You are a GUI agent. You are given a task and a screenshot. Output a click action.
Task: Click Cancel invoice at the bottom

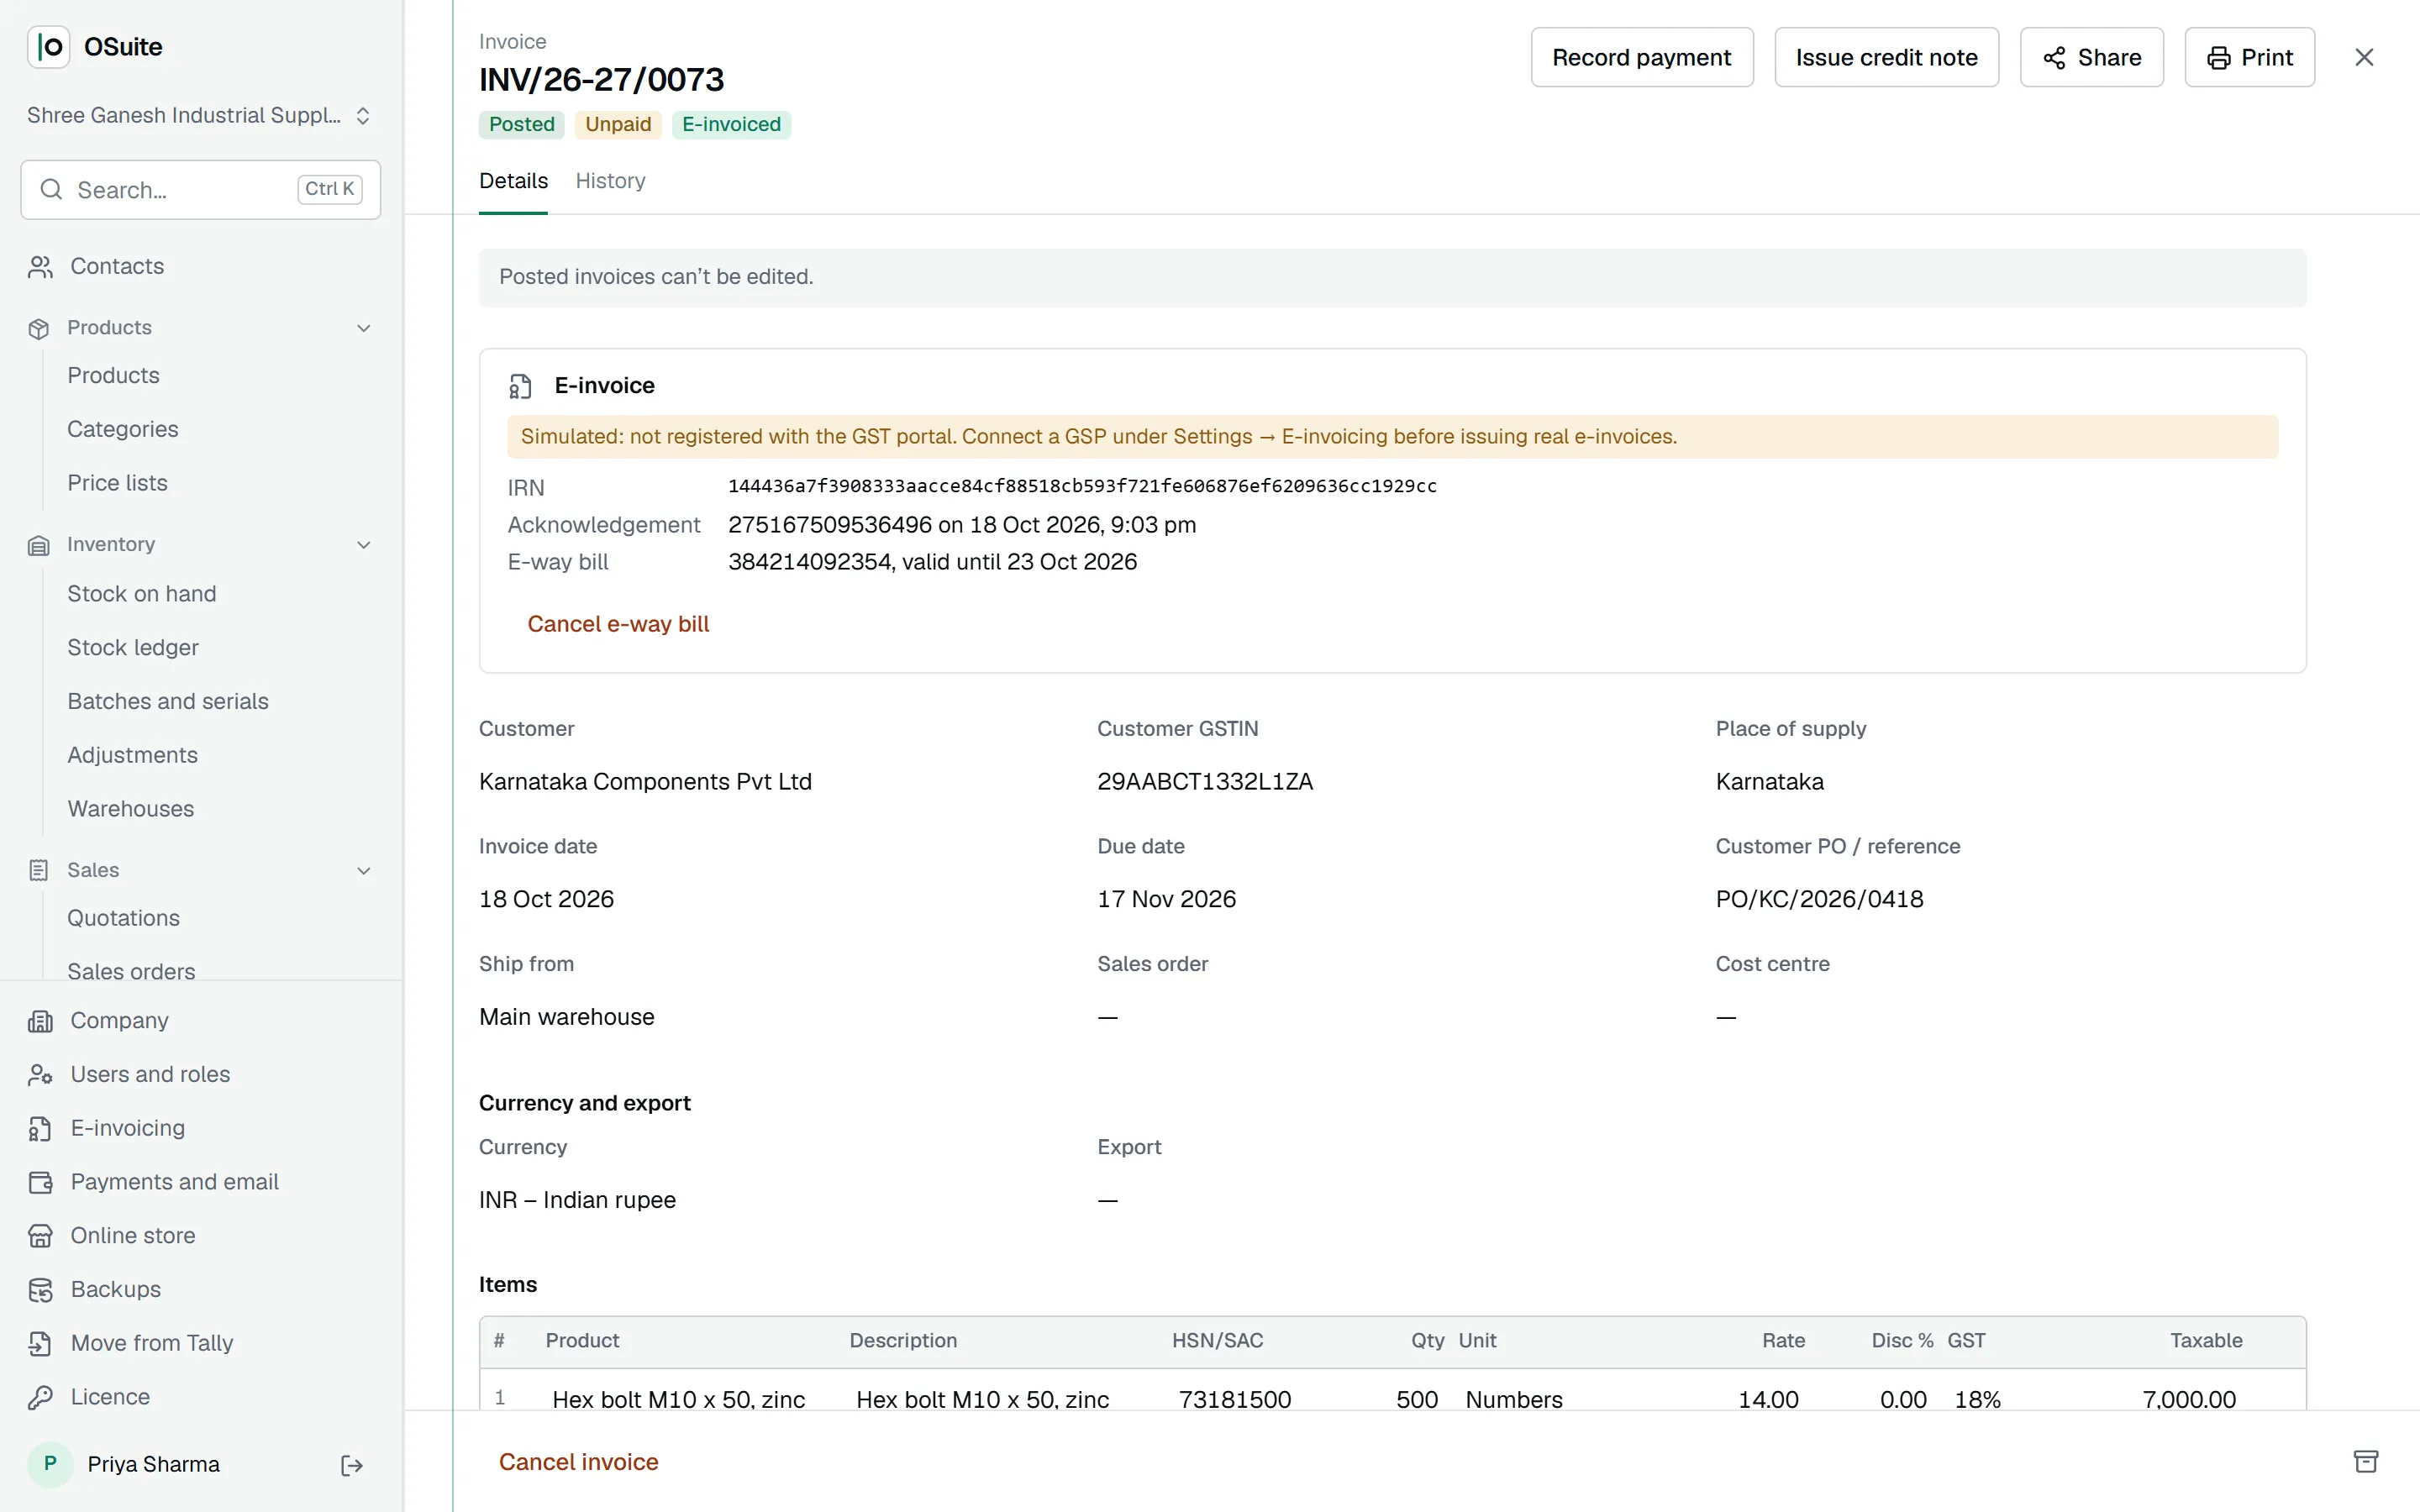(578, 1462)
